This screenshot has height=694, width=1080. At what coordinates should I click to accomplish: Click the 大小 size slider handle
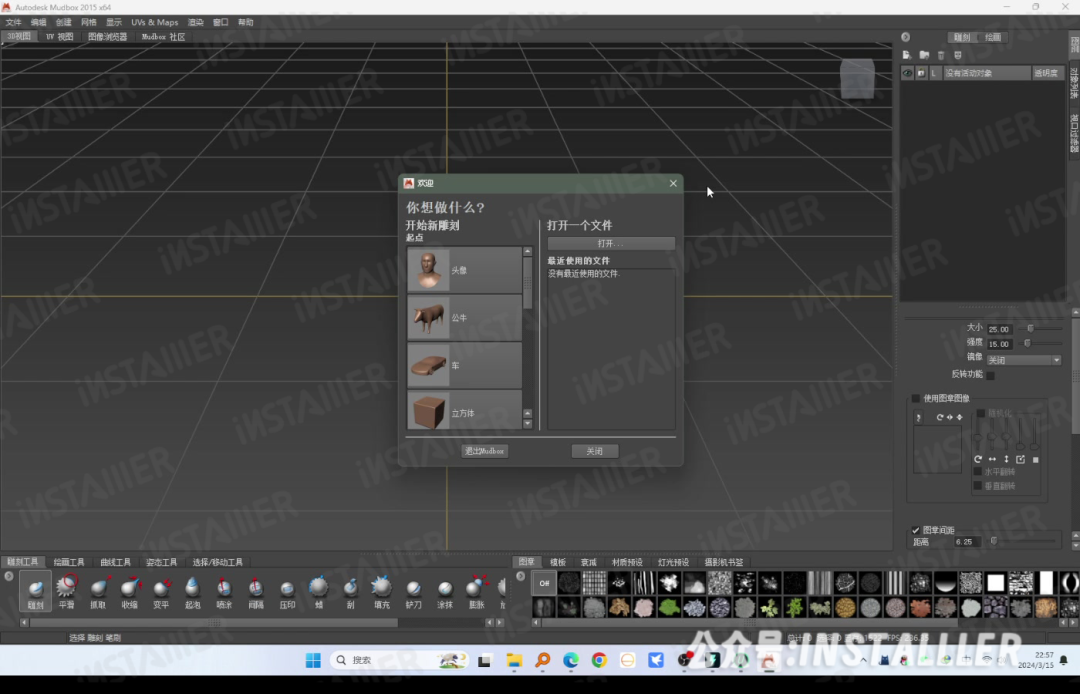(1030, 329)
